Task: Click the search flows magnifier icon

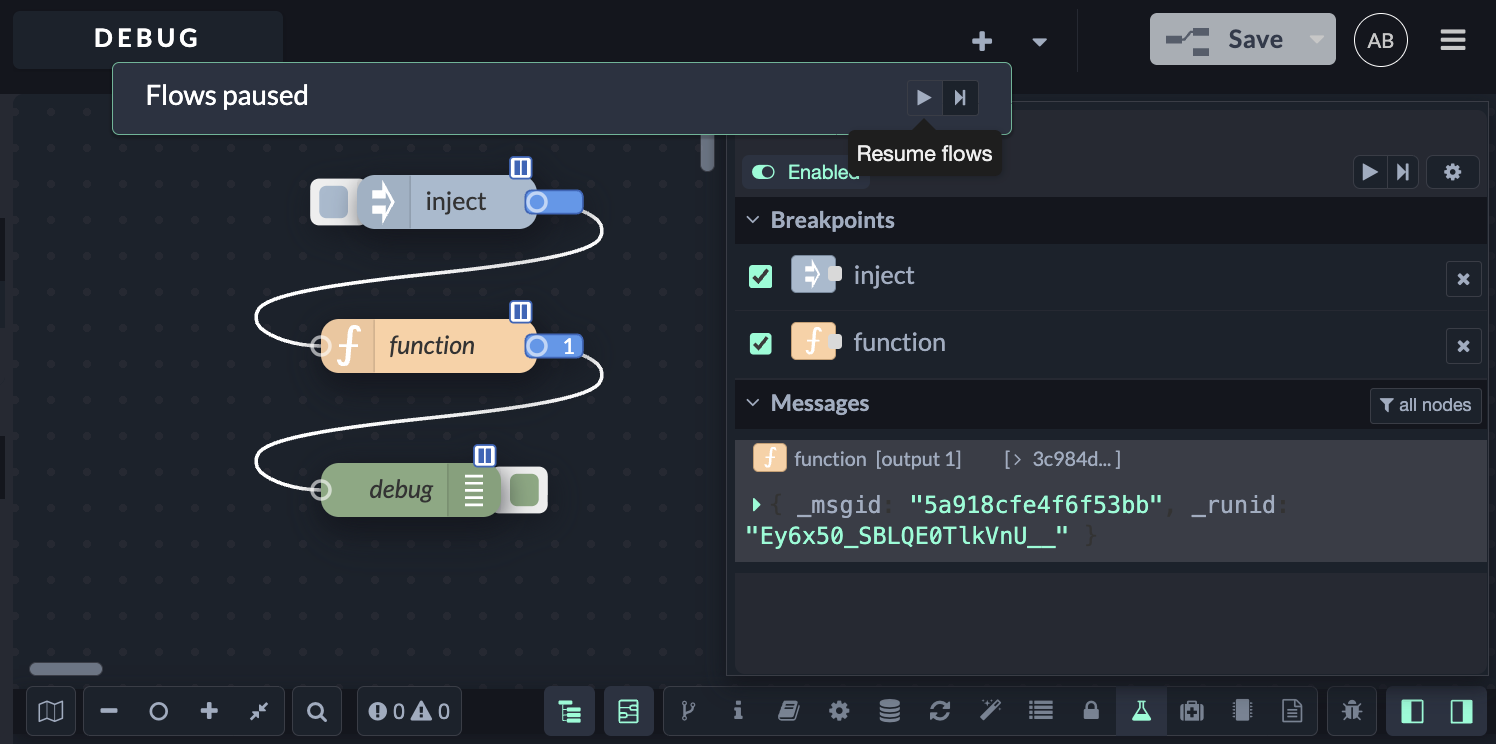Action: tap(316, 712)
